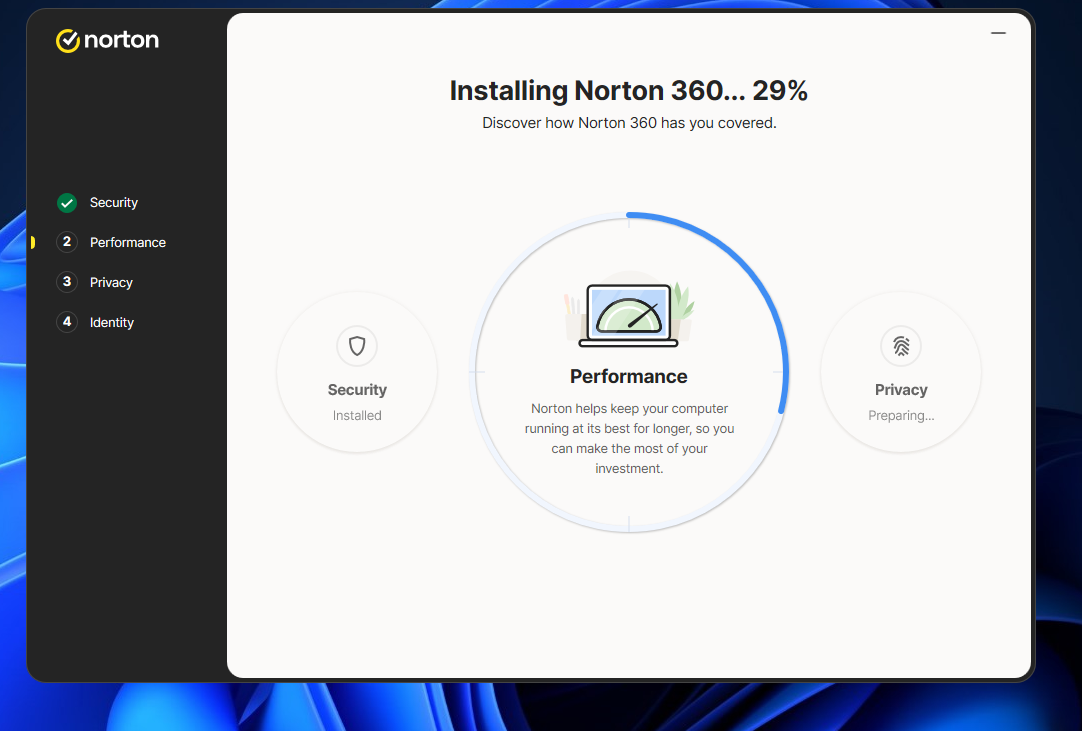
Task: Select step 2 number badge for Performance
Action: (67, 242)
